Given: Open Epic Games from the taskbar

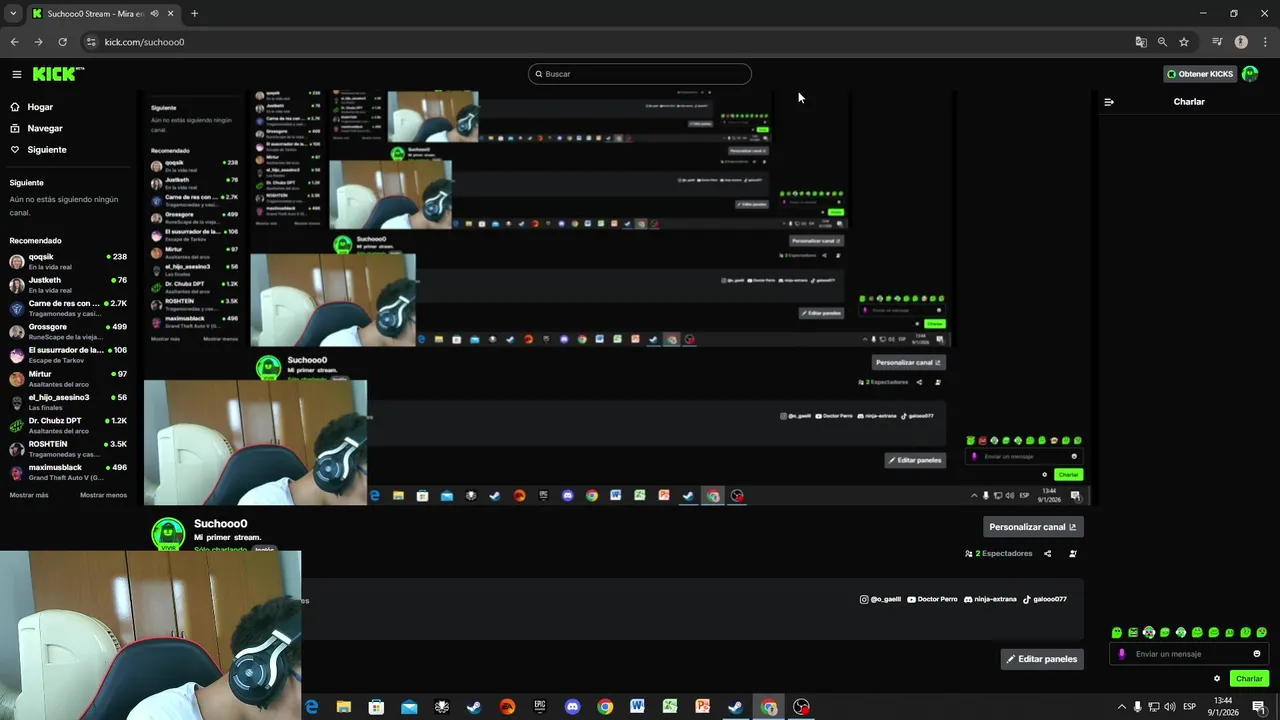Looking at the screenshot, I should 540,707.
